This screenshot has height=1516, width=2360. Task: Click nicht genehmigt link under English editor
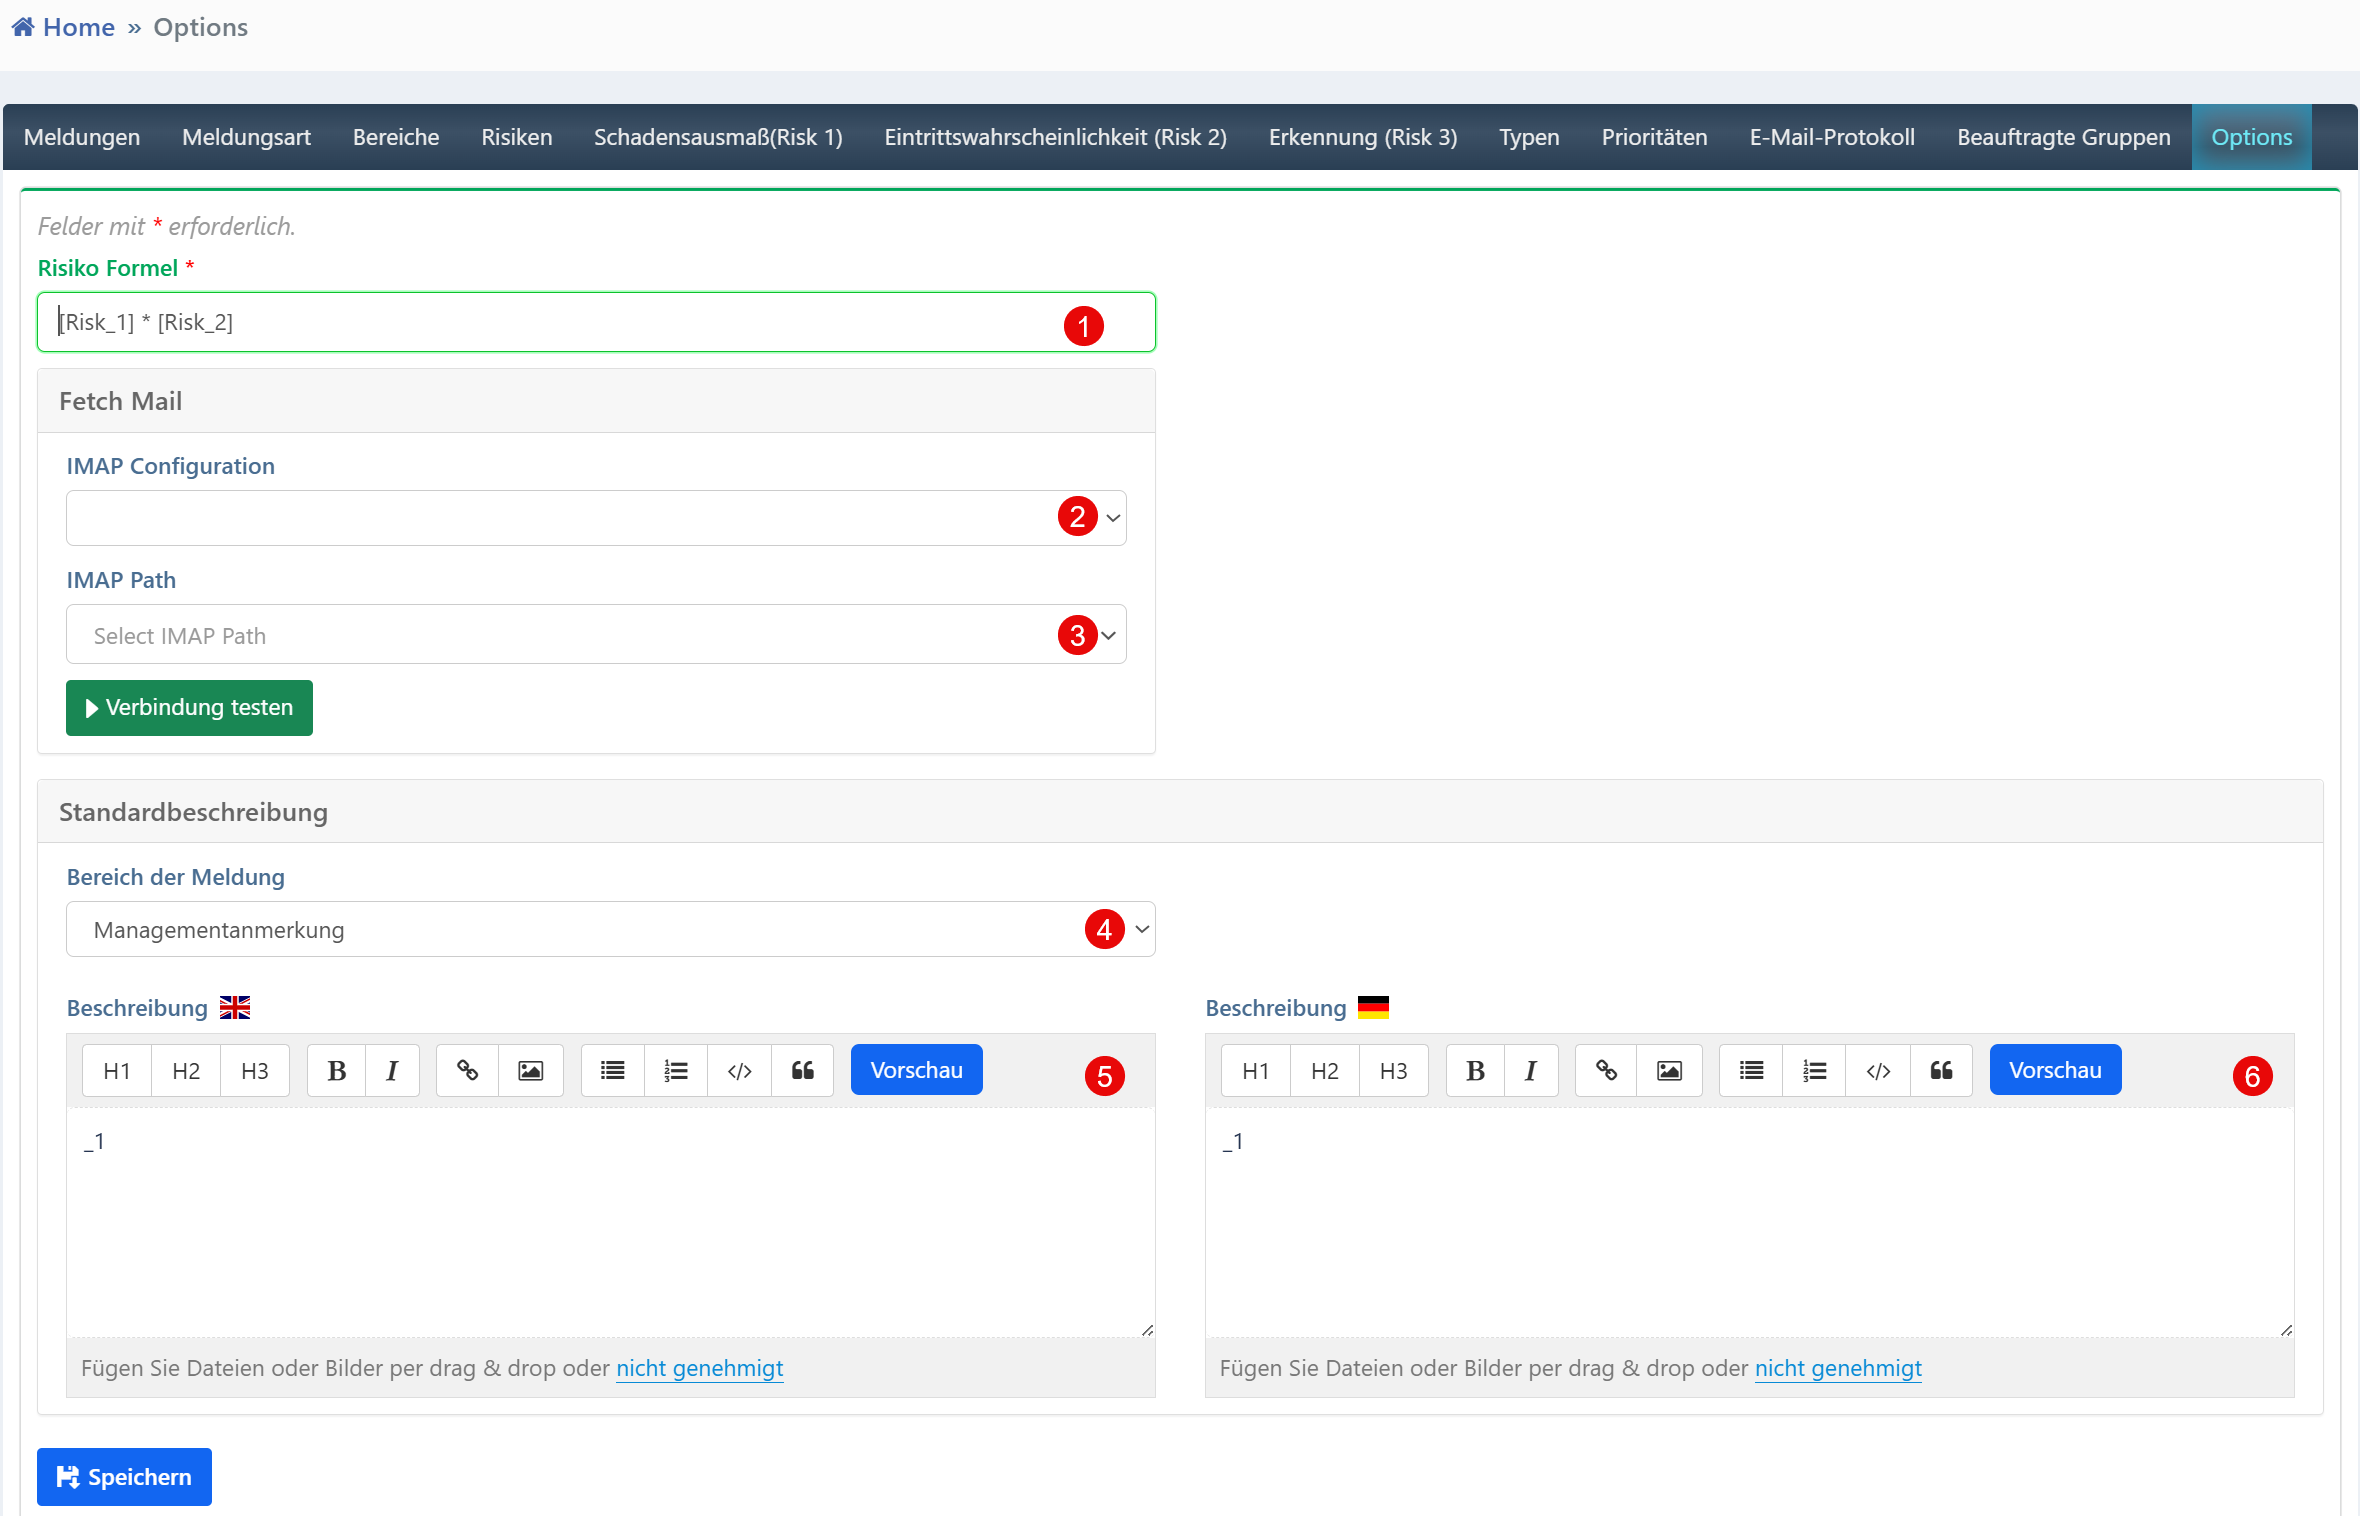699,1368
